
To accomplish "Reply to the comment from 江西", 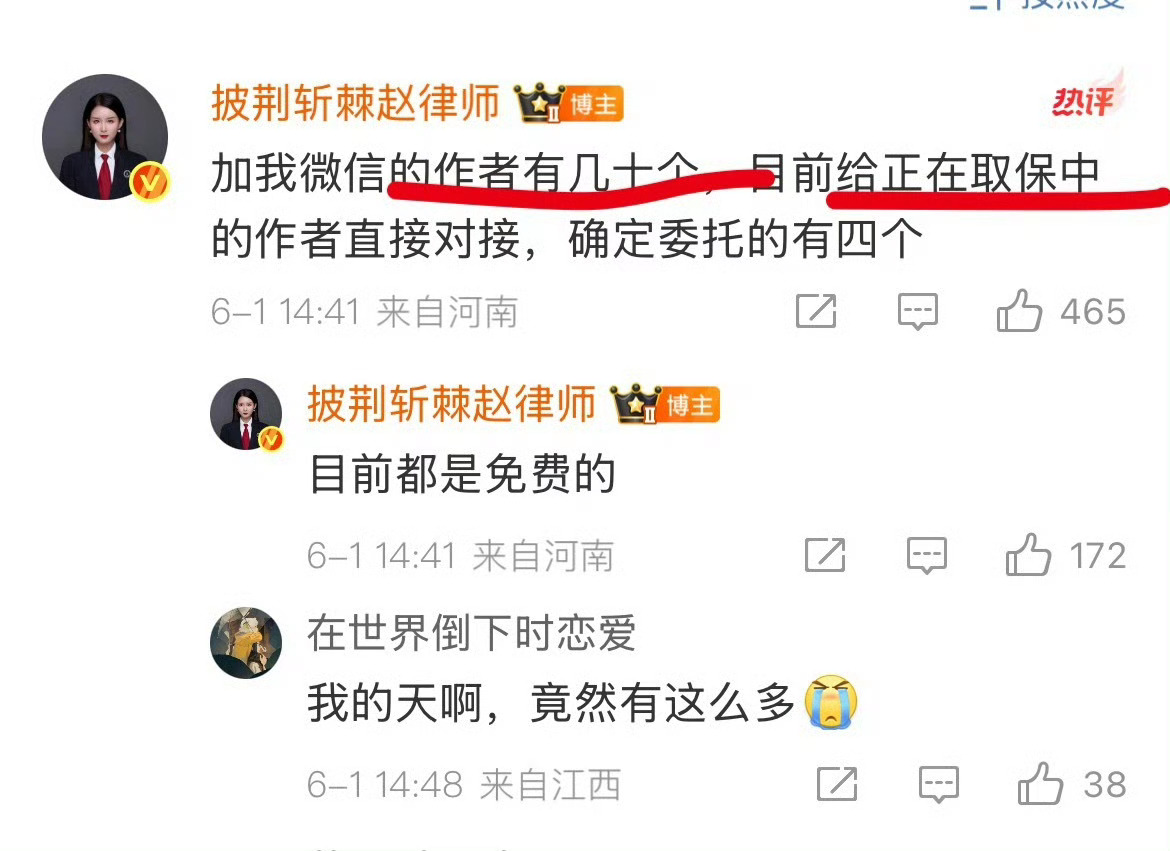I will pyautogui.click(x=939, y=785).
